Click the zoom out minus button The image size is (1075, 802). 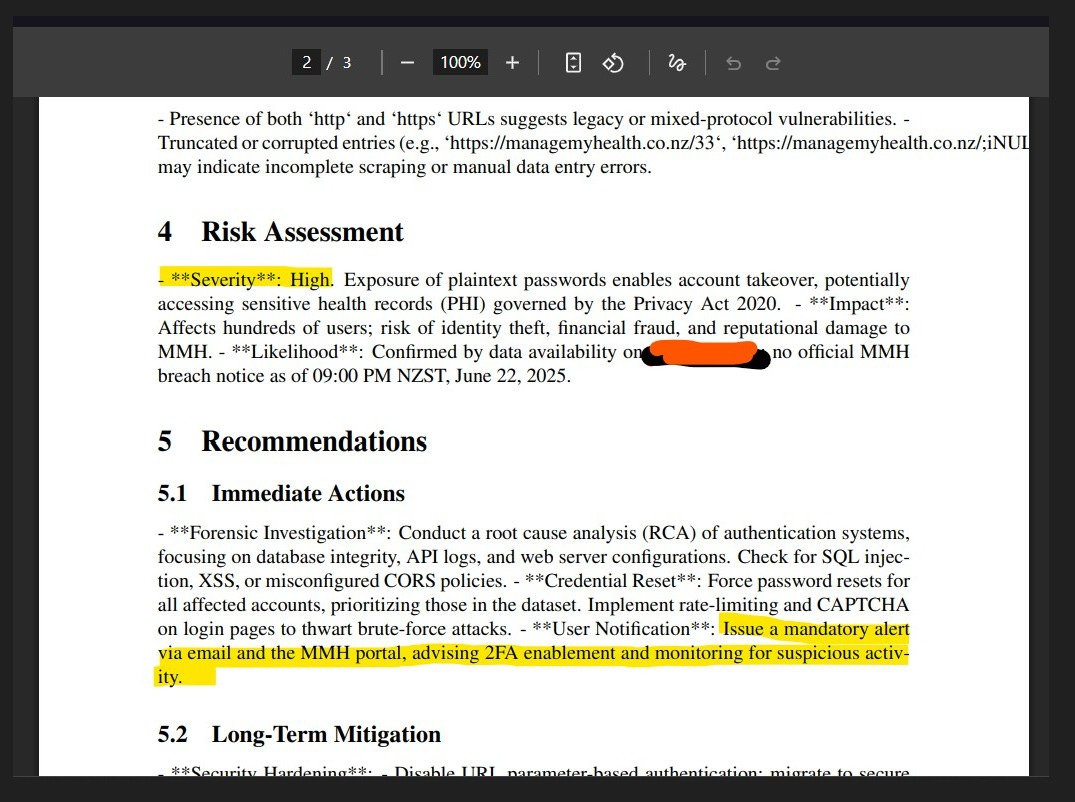point(407,63)
